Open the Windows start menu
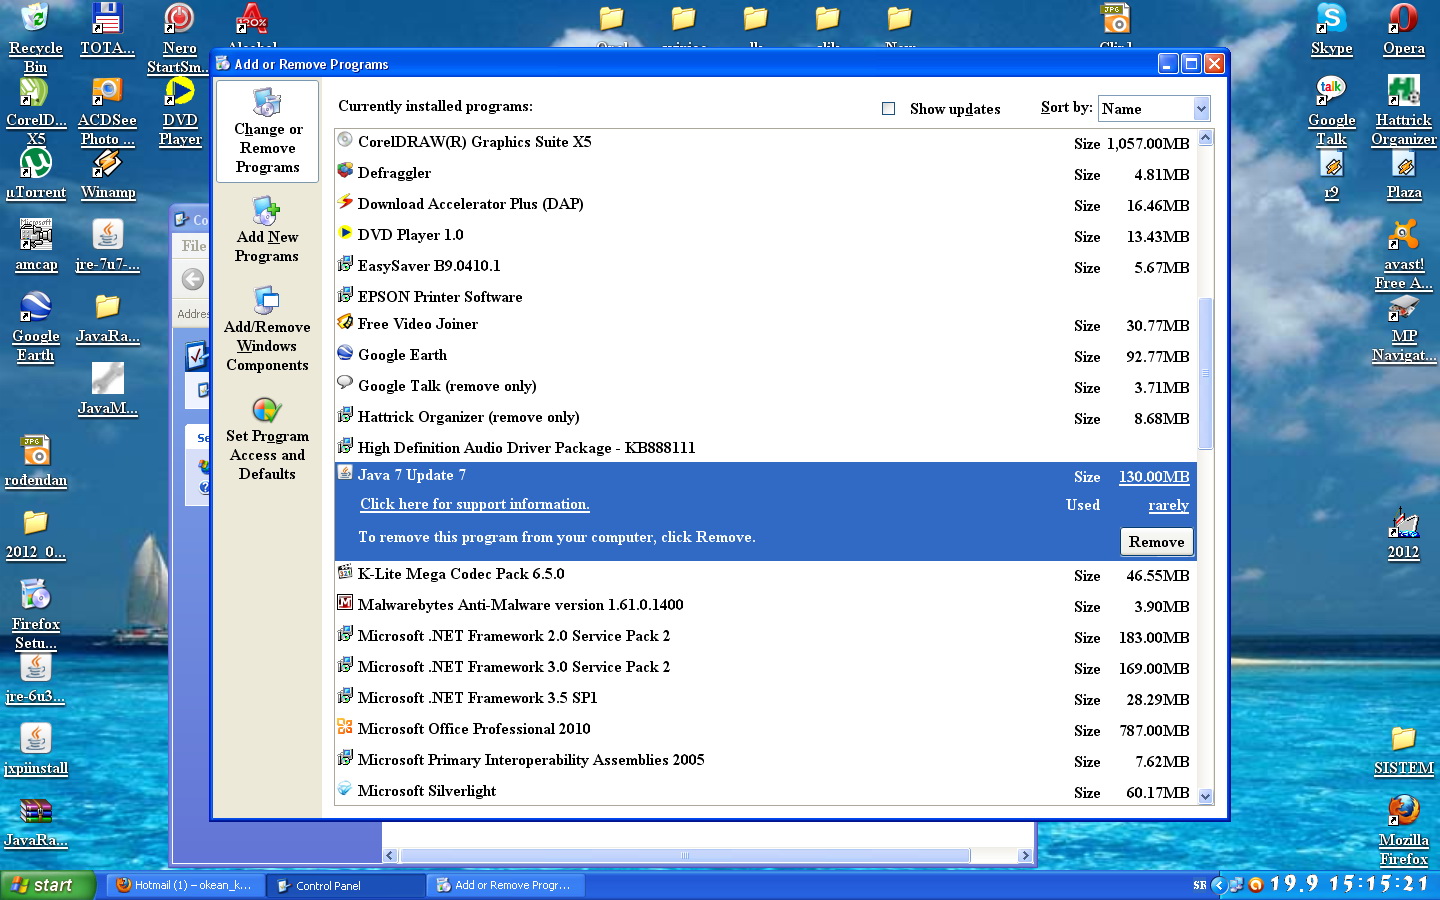The height and width of the screenshot is (900, 1440). tap(47, 885)
